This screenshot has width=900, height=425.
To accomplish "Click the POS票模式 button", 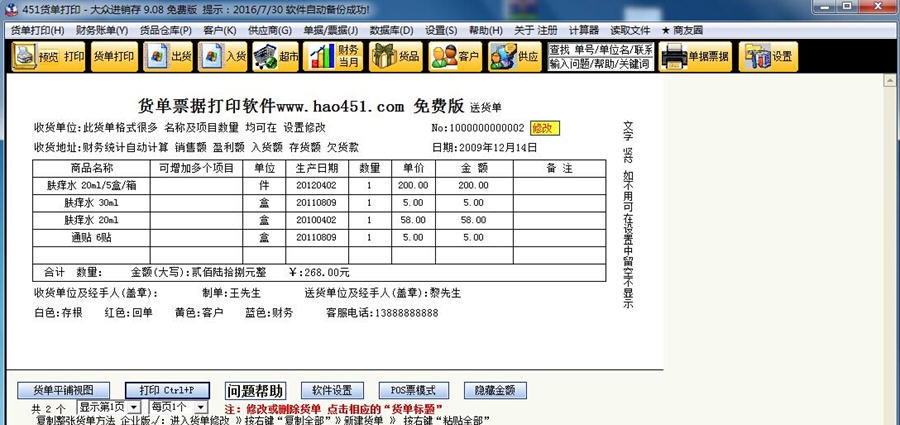I will [x=413, y=391].
